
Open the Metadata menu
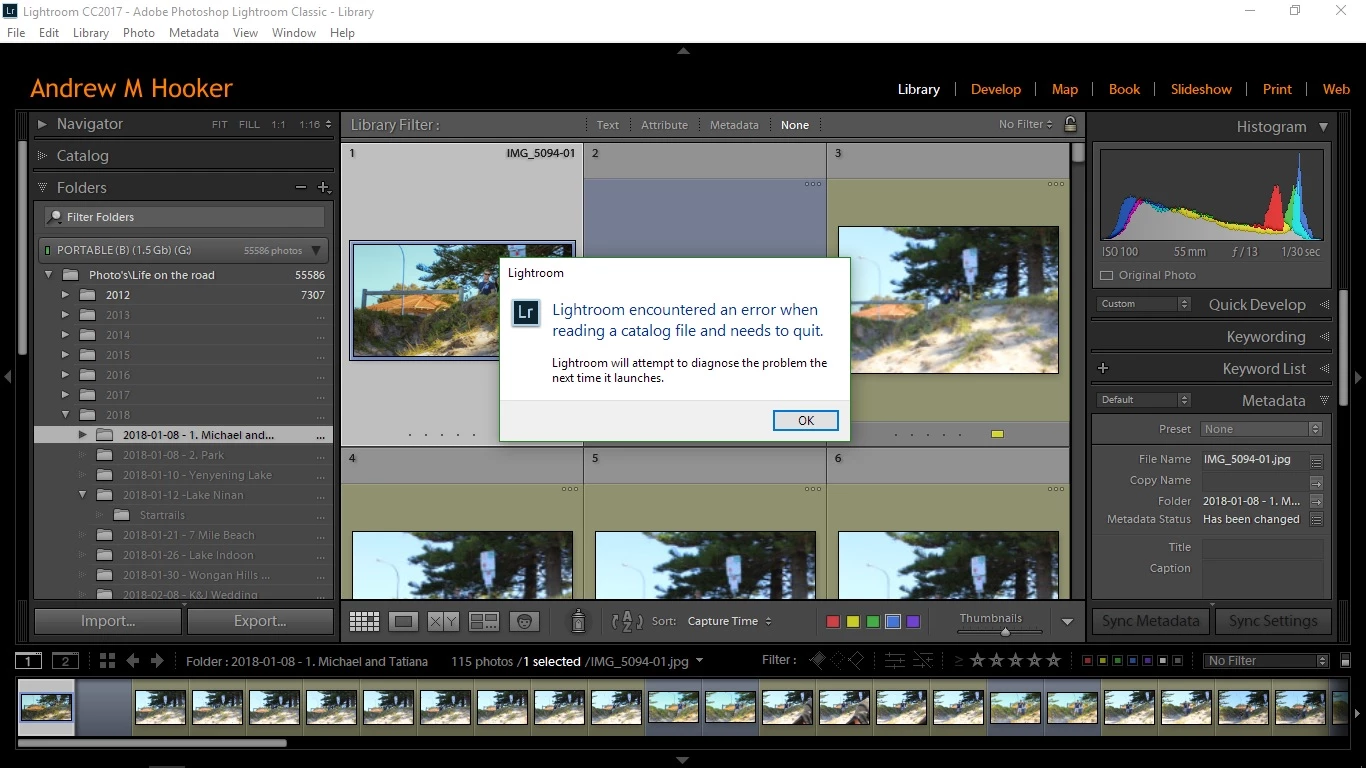[194, 33]
